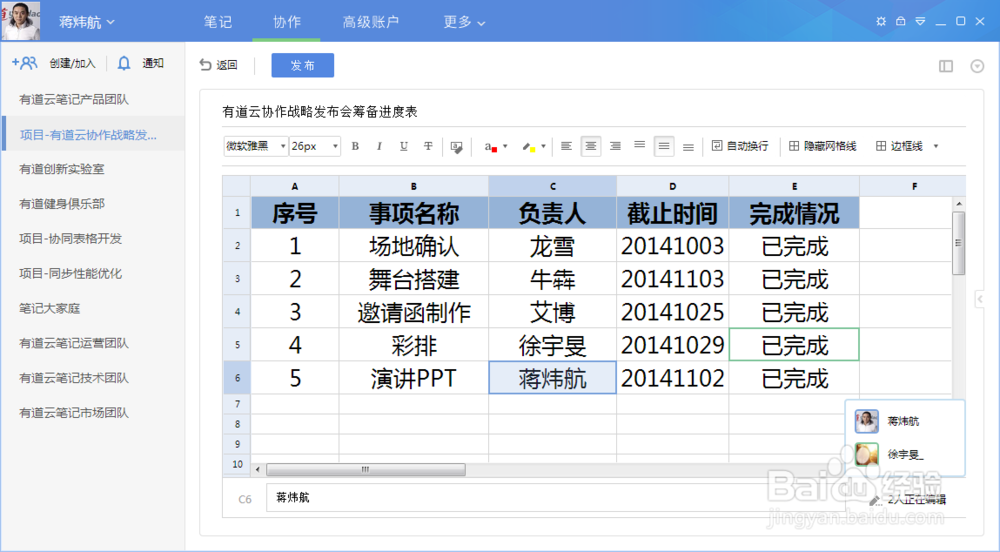The height and width of the screenshot is (552, 1000).
Task: Align text to bottom vertically
Action: click(688, 147)
